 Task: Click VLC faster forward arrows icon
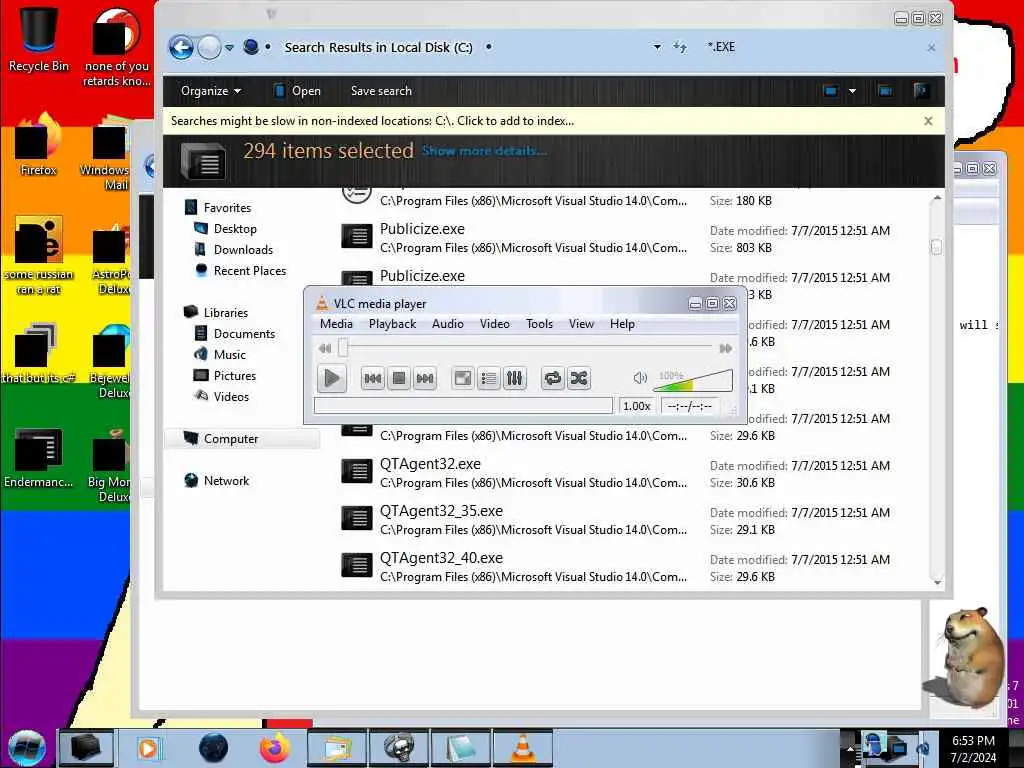(x=725, y=348)
